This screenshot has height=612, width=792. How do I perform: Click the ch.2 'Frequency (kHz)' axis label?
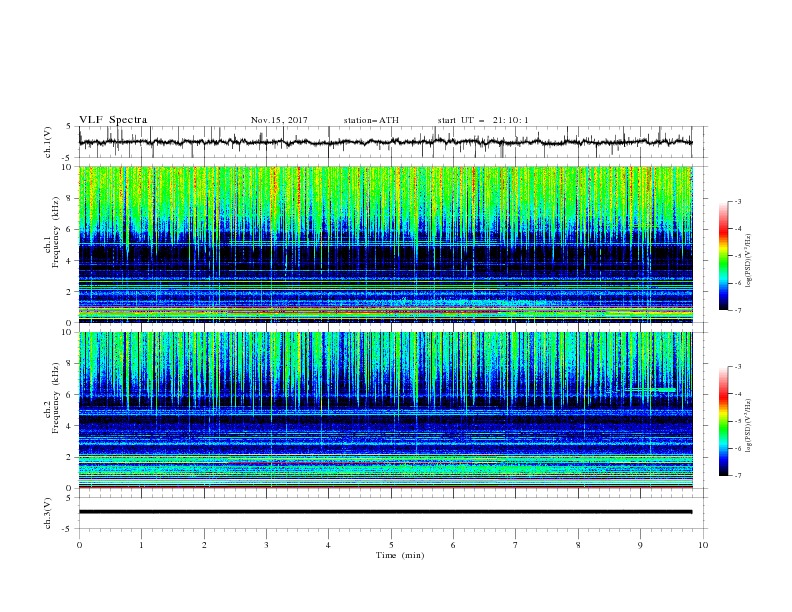56,398
